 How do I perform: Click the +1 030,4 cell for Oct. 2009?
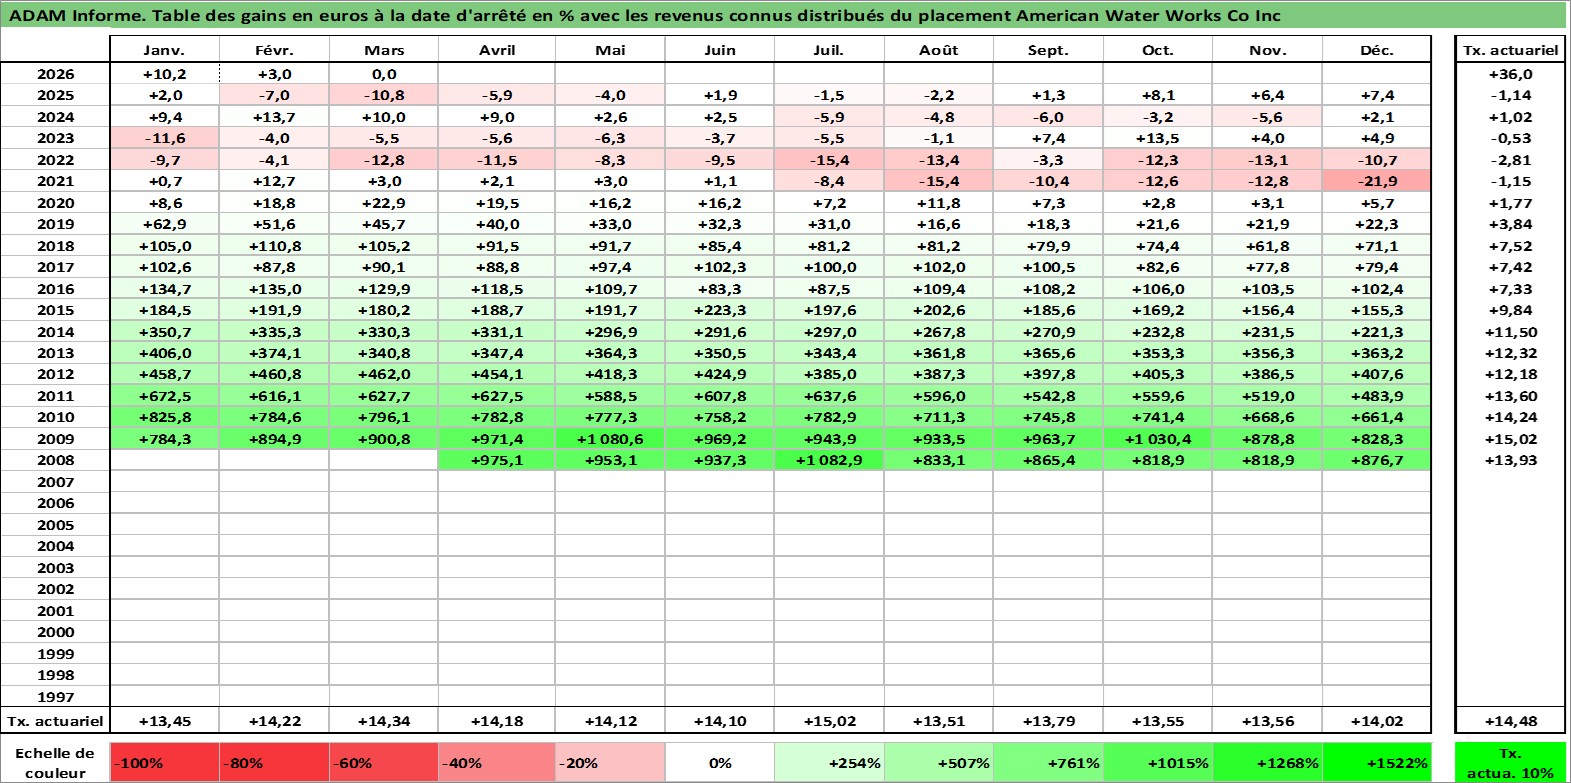(x=1158, y=439)
